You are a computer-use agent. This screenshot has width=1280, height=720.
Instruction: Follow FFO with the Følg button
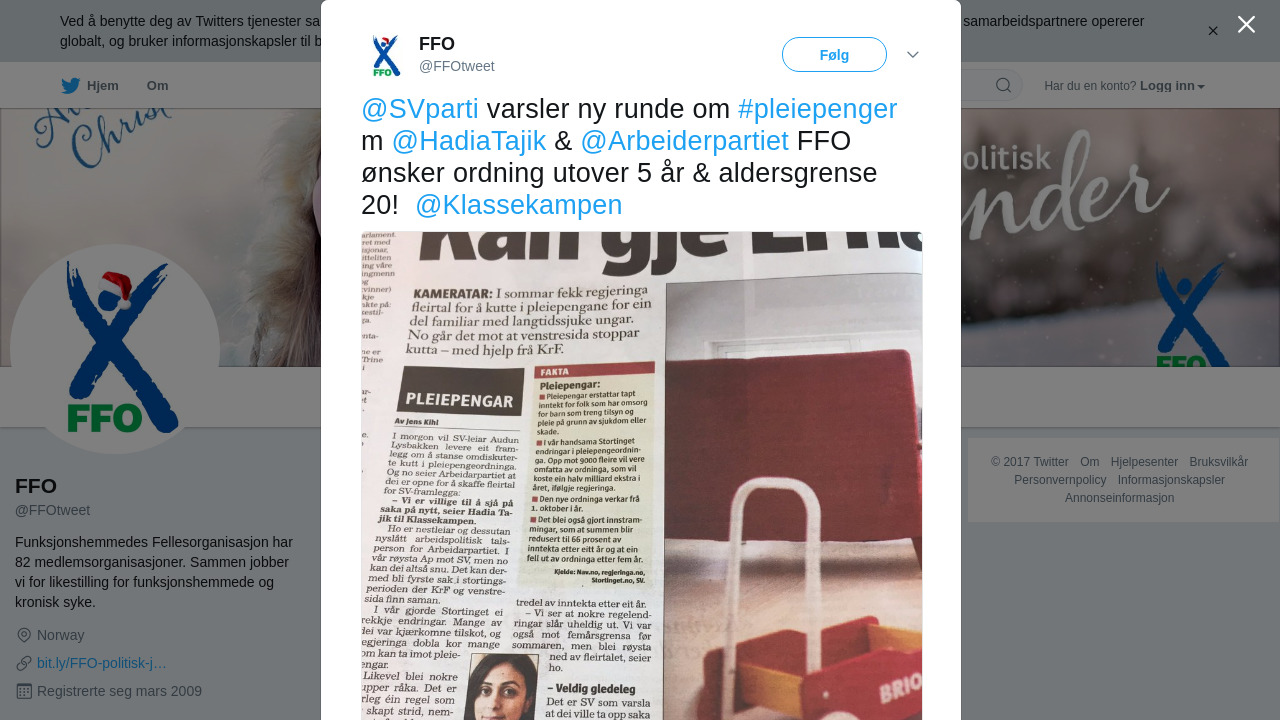(834, 55)
